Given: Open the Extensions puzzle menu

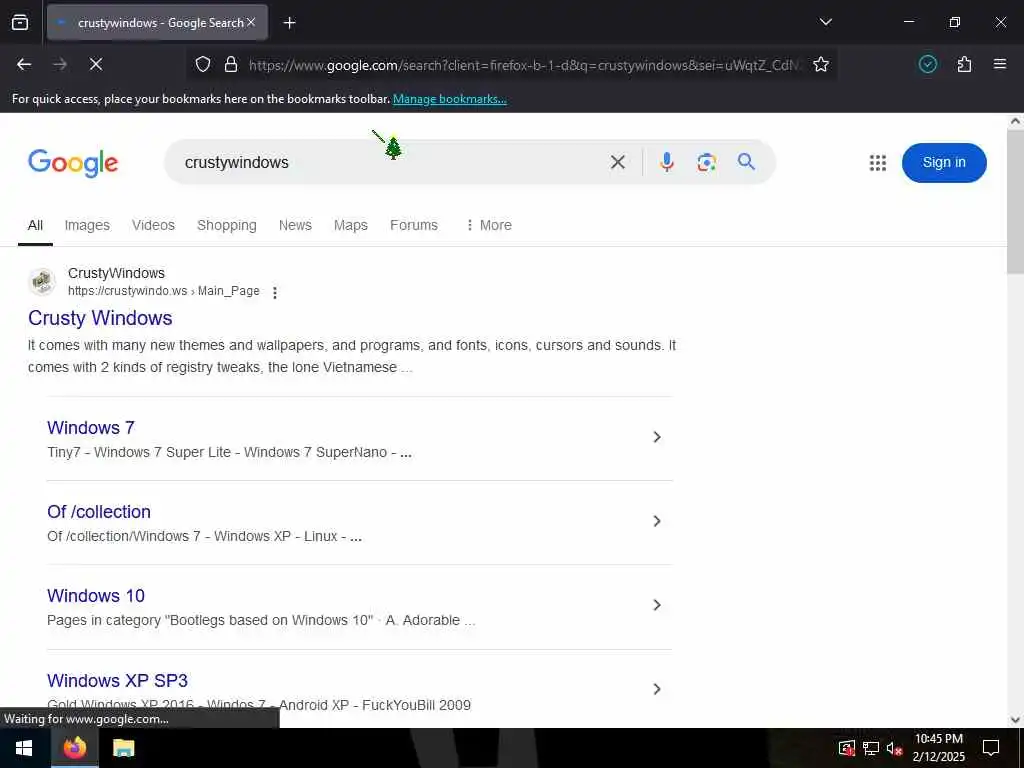Looking at the screenshot, I should (965, 64).
